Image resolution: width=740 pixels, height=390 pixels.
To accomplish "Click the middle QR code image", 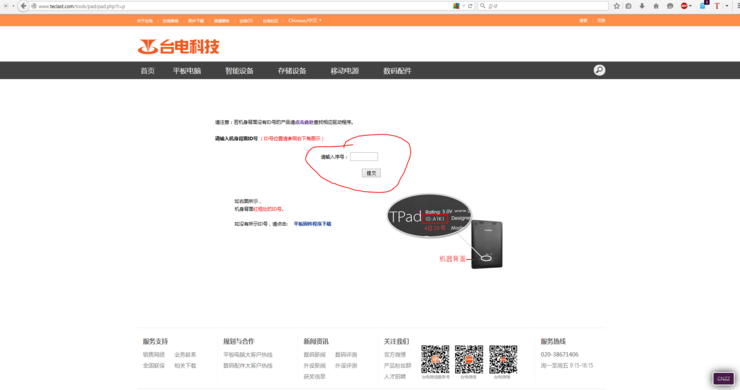I will point(469,359).
